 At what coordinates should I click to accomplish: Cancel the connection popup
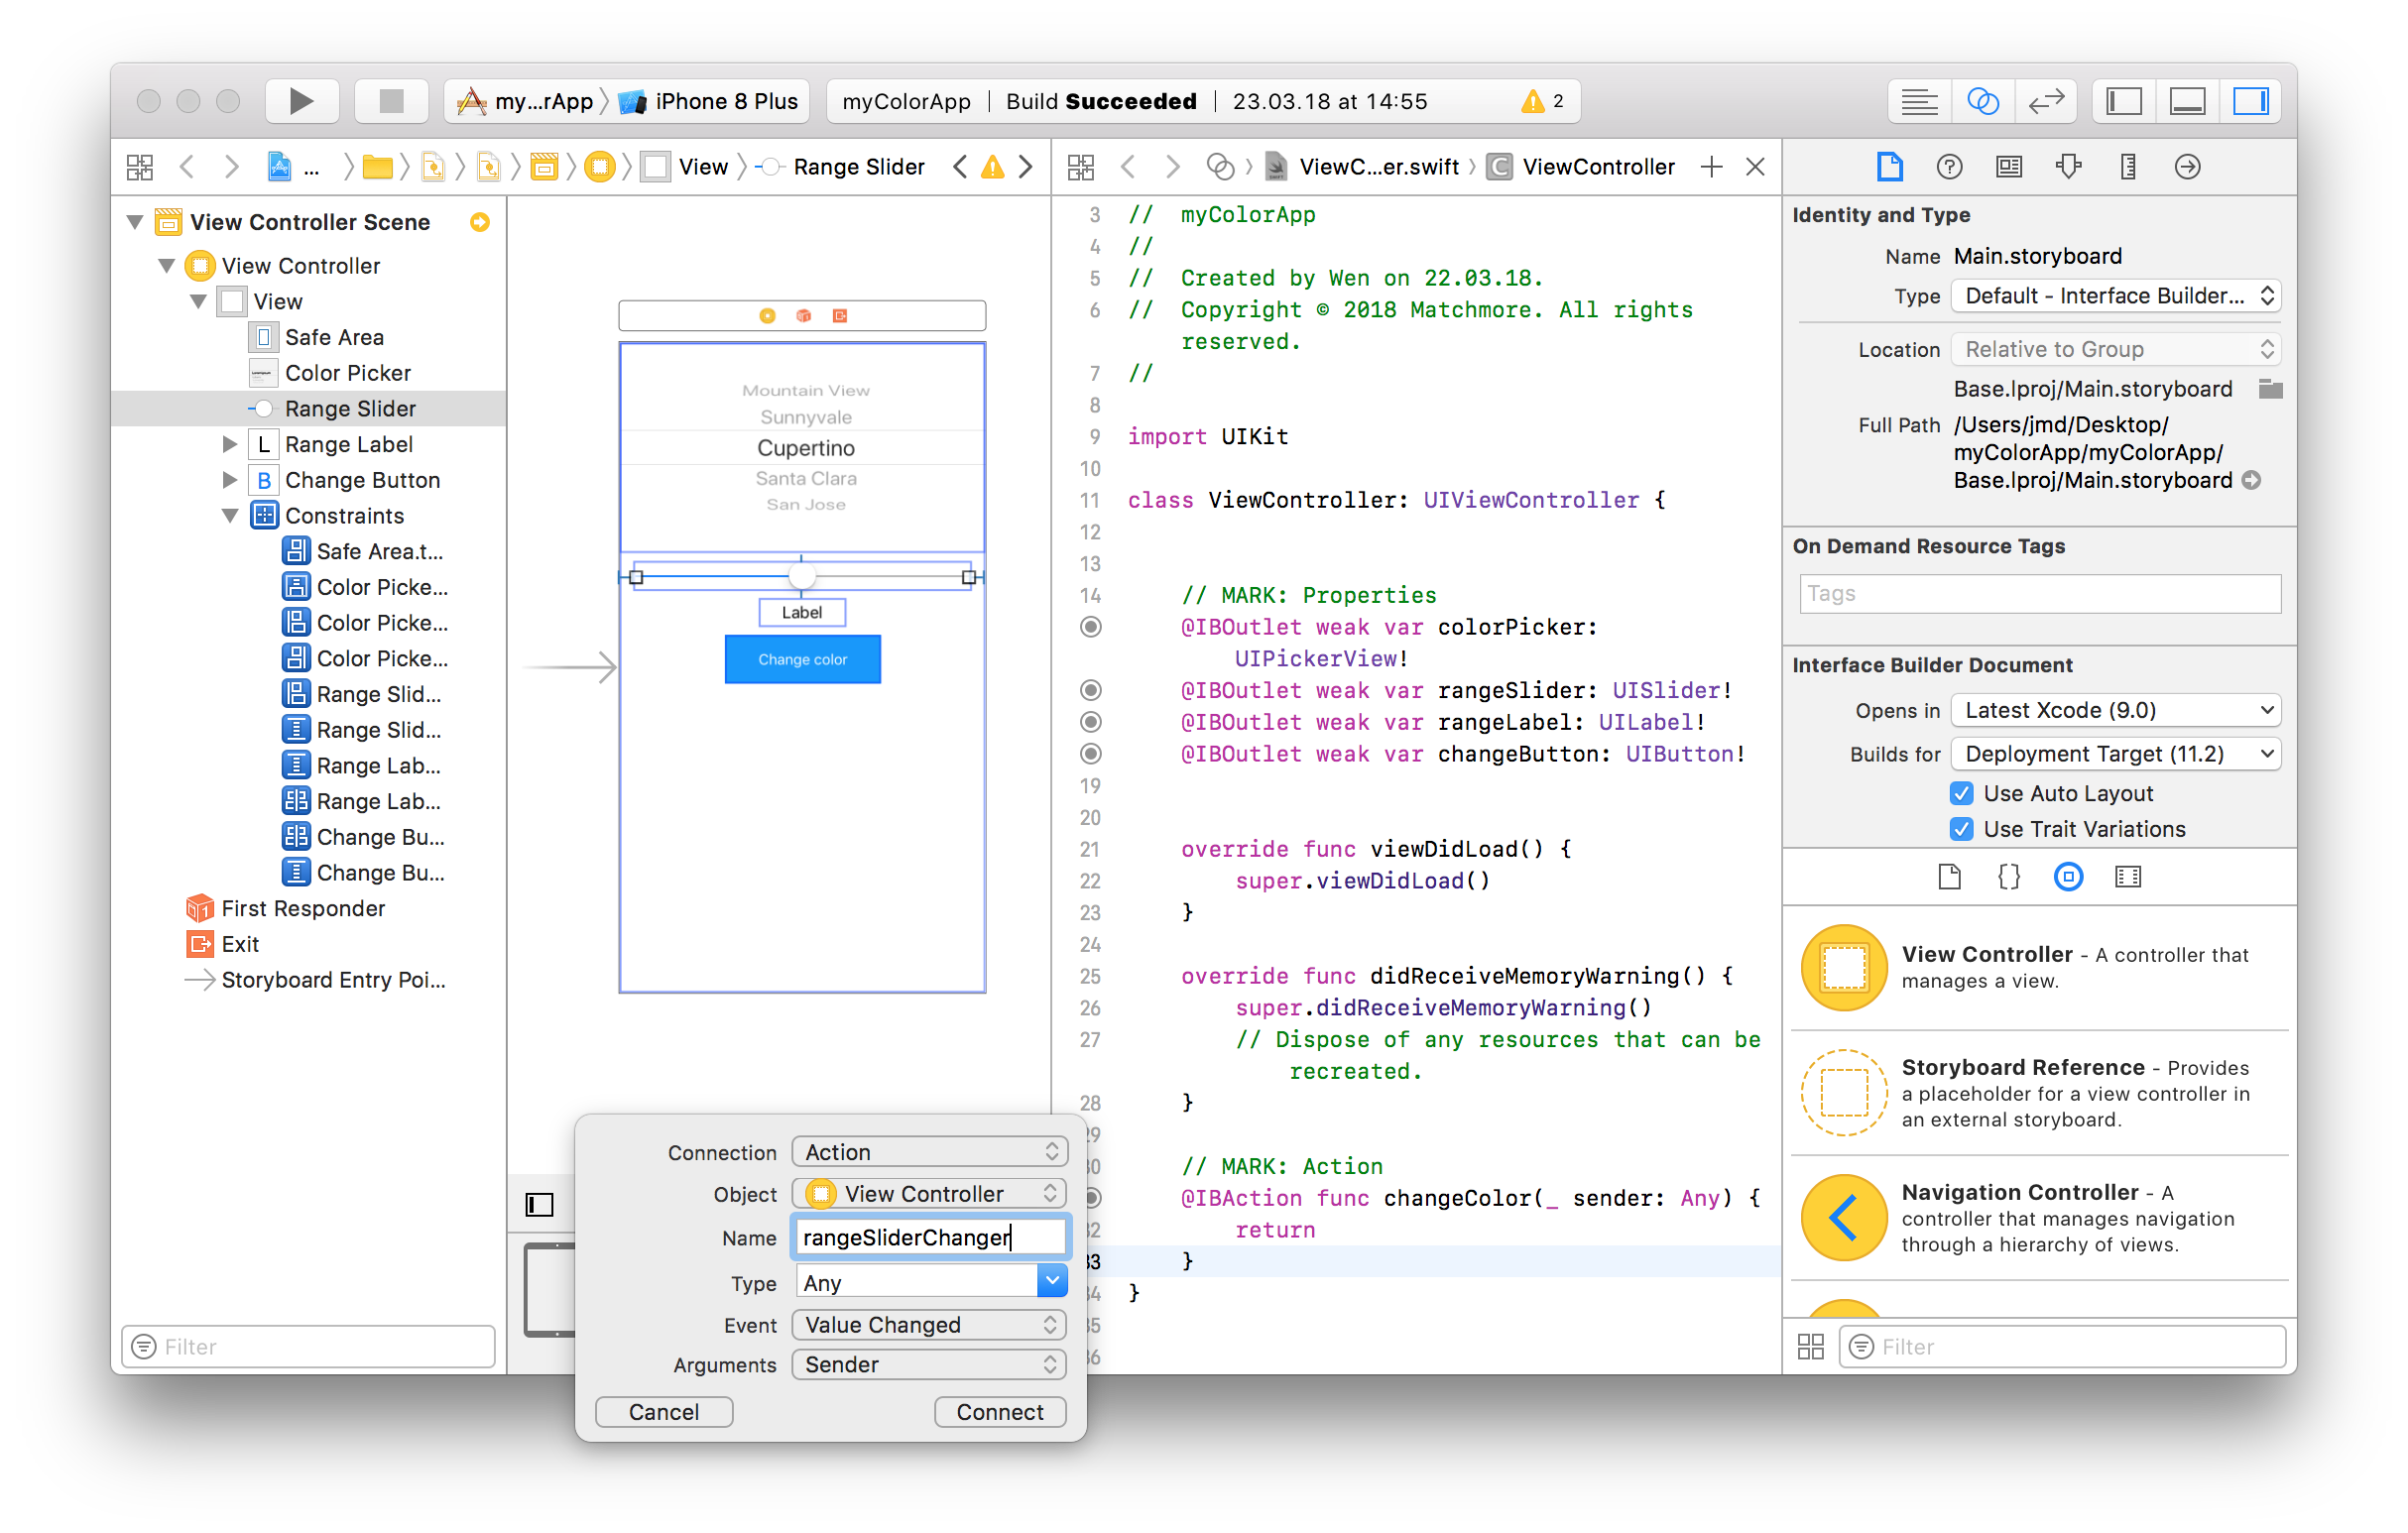coord(663,1411)
